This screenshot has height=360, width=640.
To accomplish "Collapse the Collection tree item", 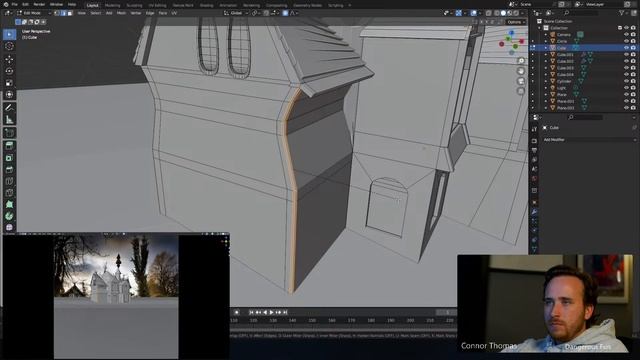I will coord(540,28).
